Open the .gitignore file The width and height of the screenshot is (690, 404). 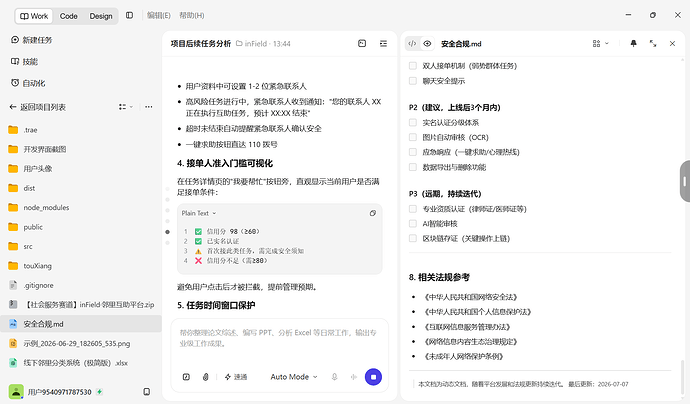(81, 285)
